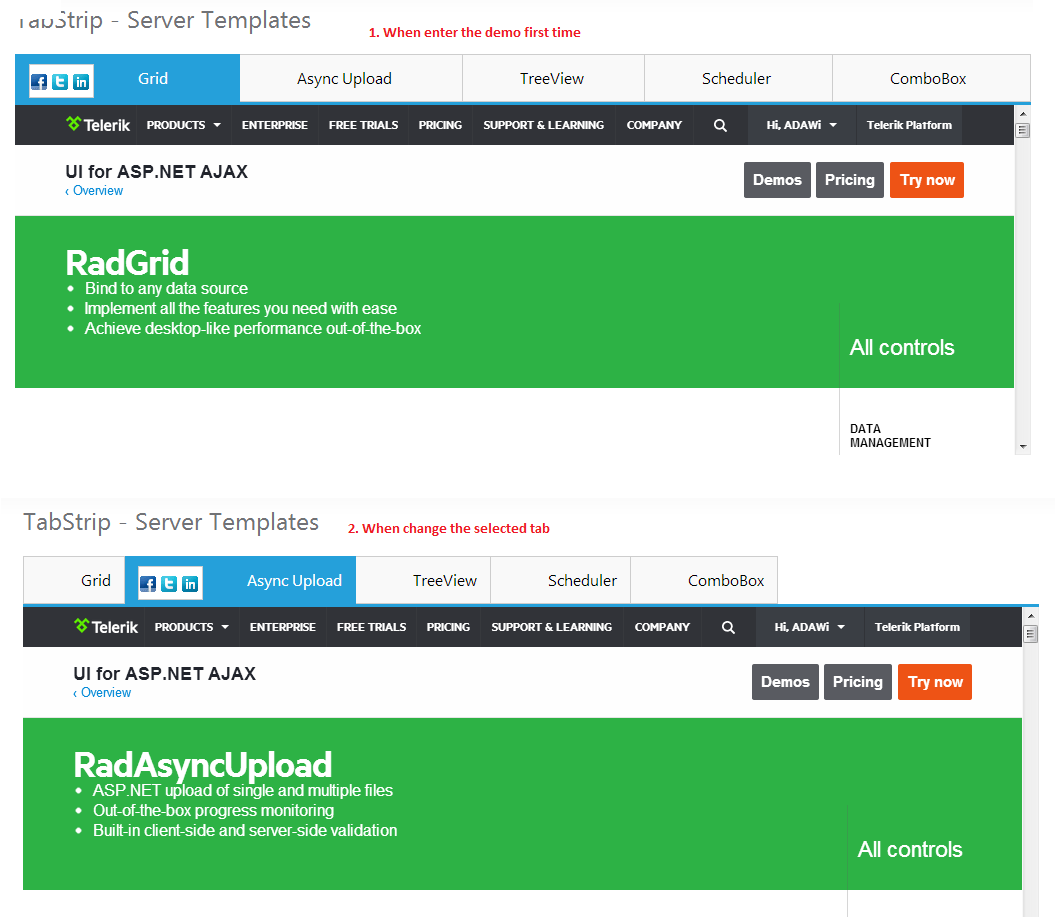Click the orange Try now button in lower page
1055x917 pixels.
pyautogui.click(x=935, y=682)
